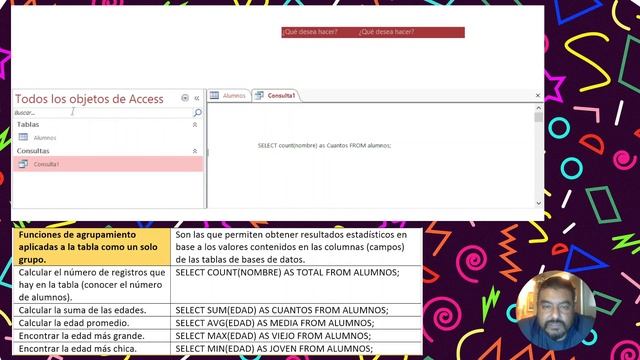The height and width of the screenshot is (360, 640).
Task: Click the SELECT COUNT(NOMBRE) AS TOTAL cell
Action: click(296, 285)
